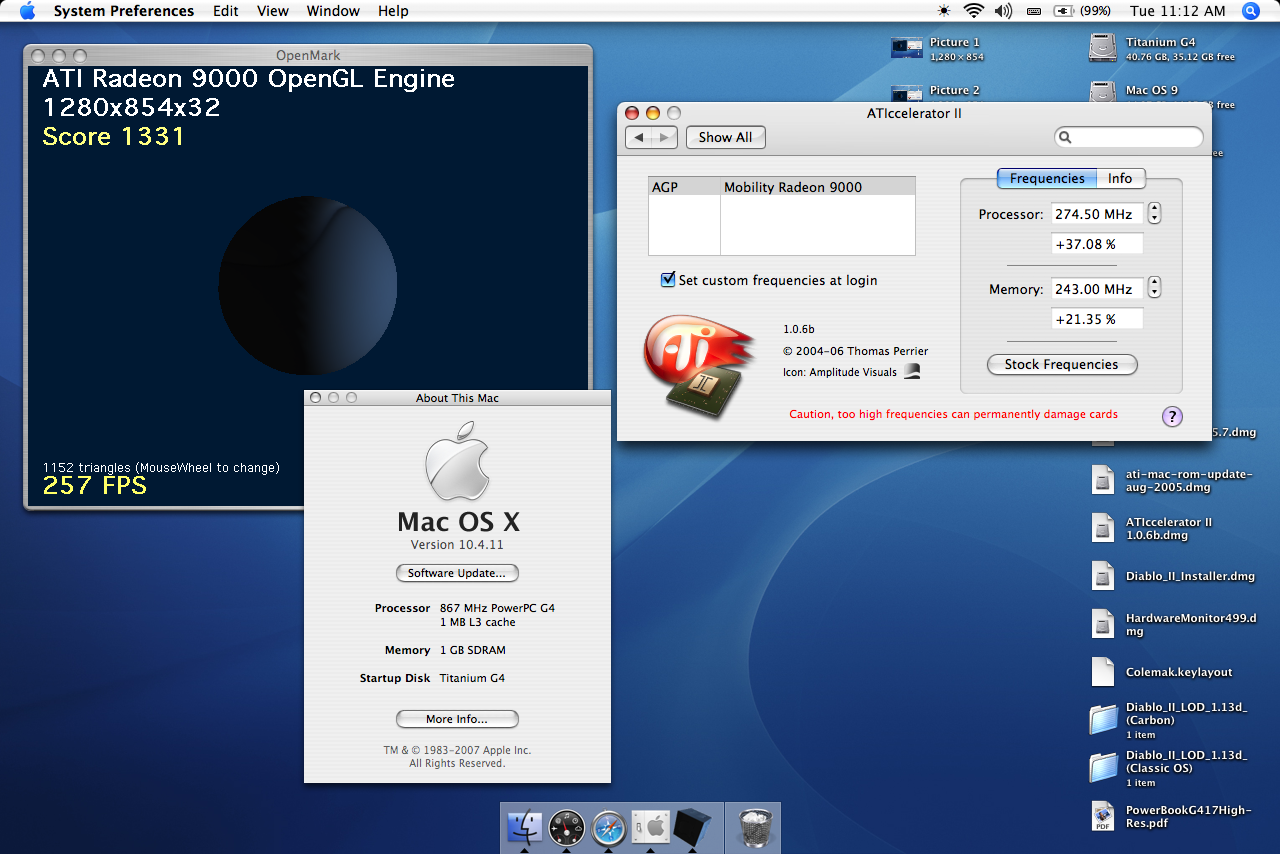This screenshot has height=854, width=1280.
Task: Switch to the Info tab
Action: coord(1120,179)
